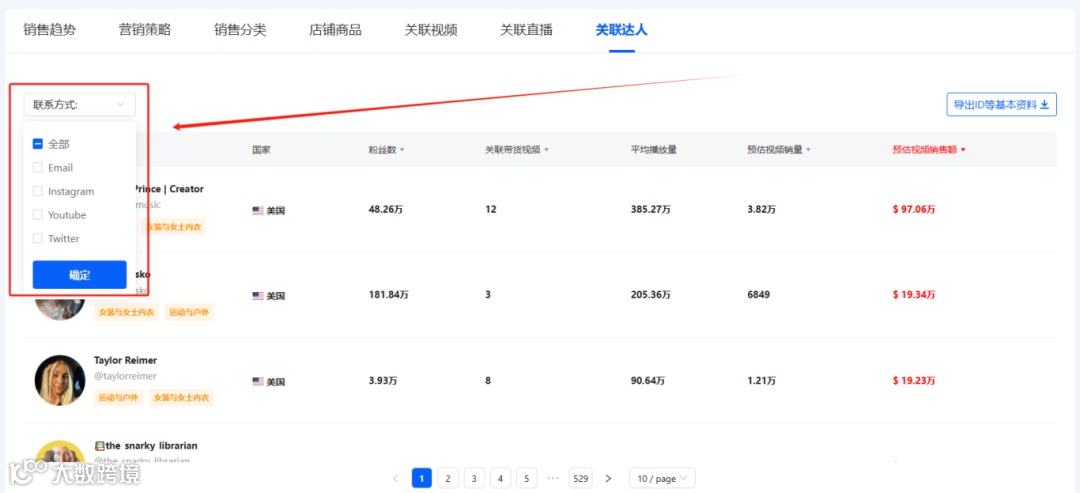Go to page 4

pos(500,478)
